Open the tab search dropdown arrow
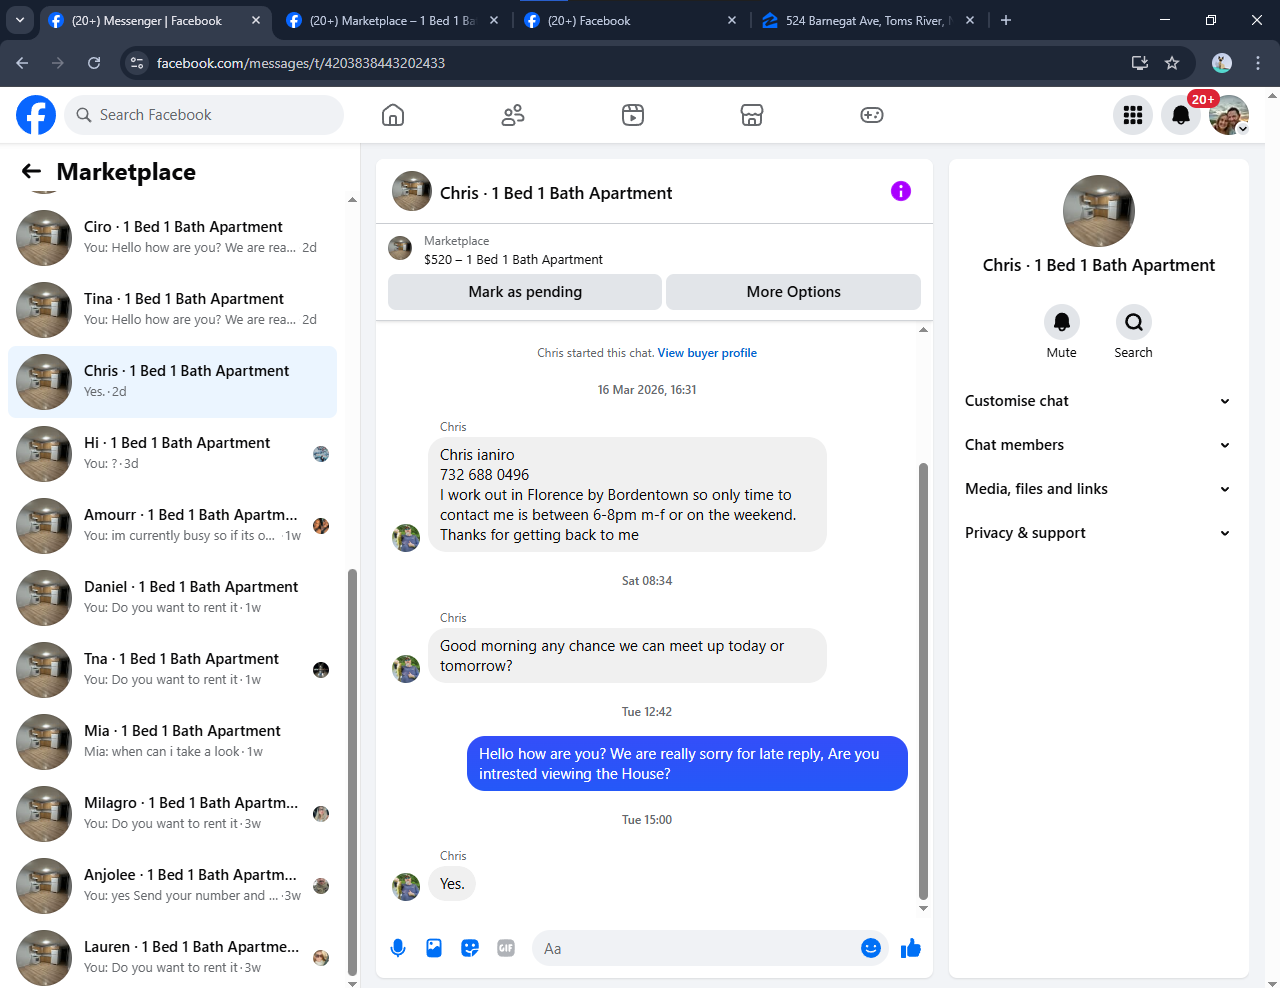This screenshot has height=988, width=1280. click(20, 20)
